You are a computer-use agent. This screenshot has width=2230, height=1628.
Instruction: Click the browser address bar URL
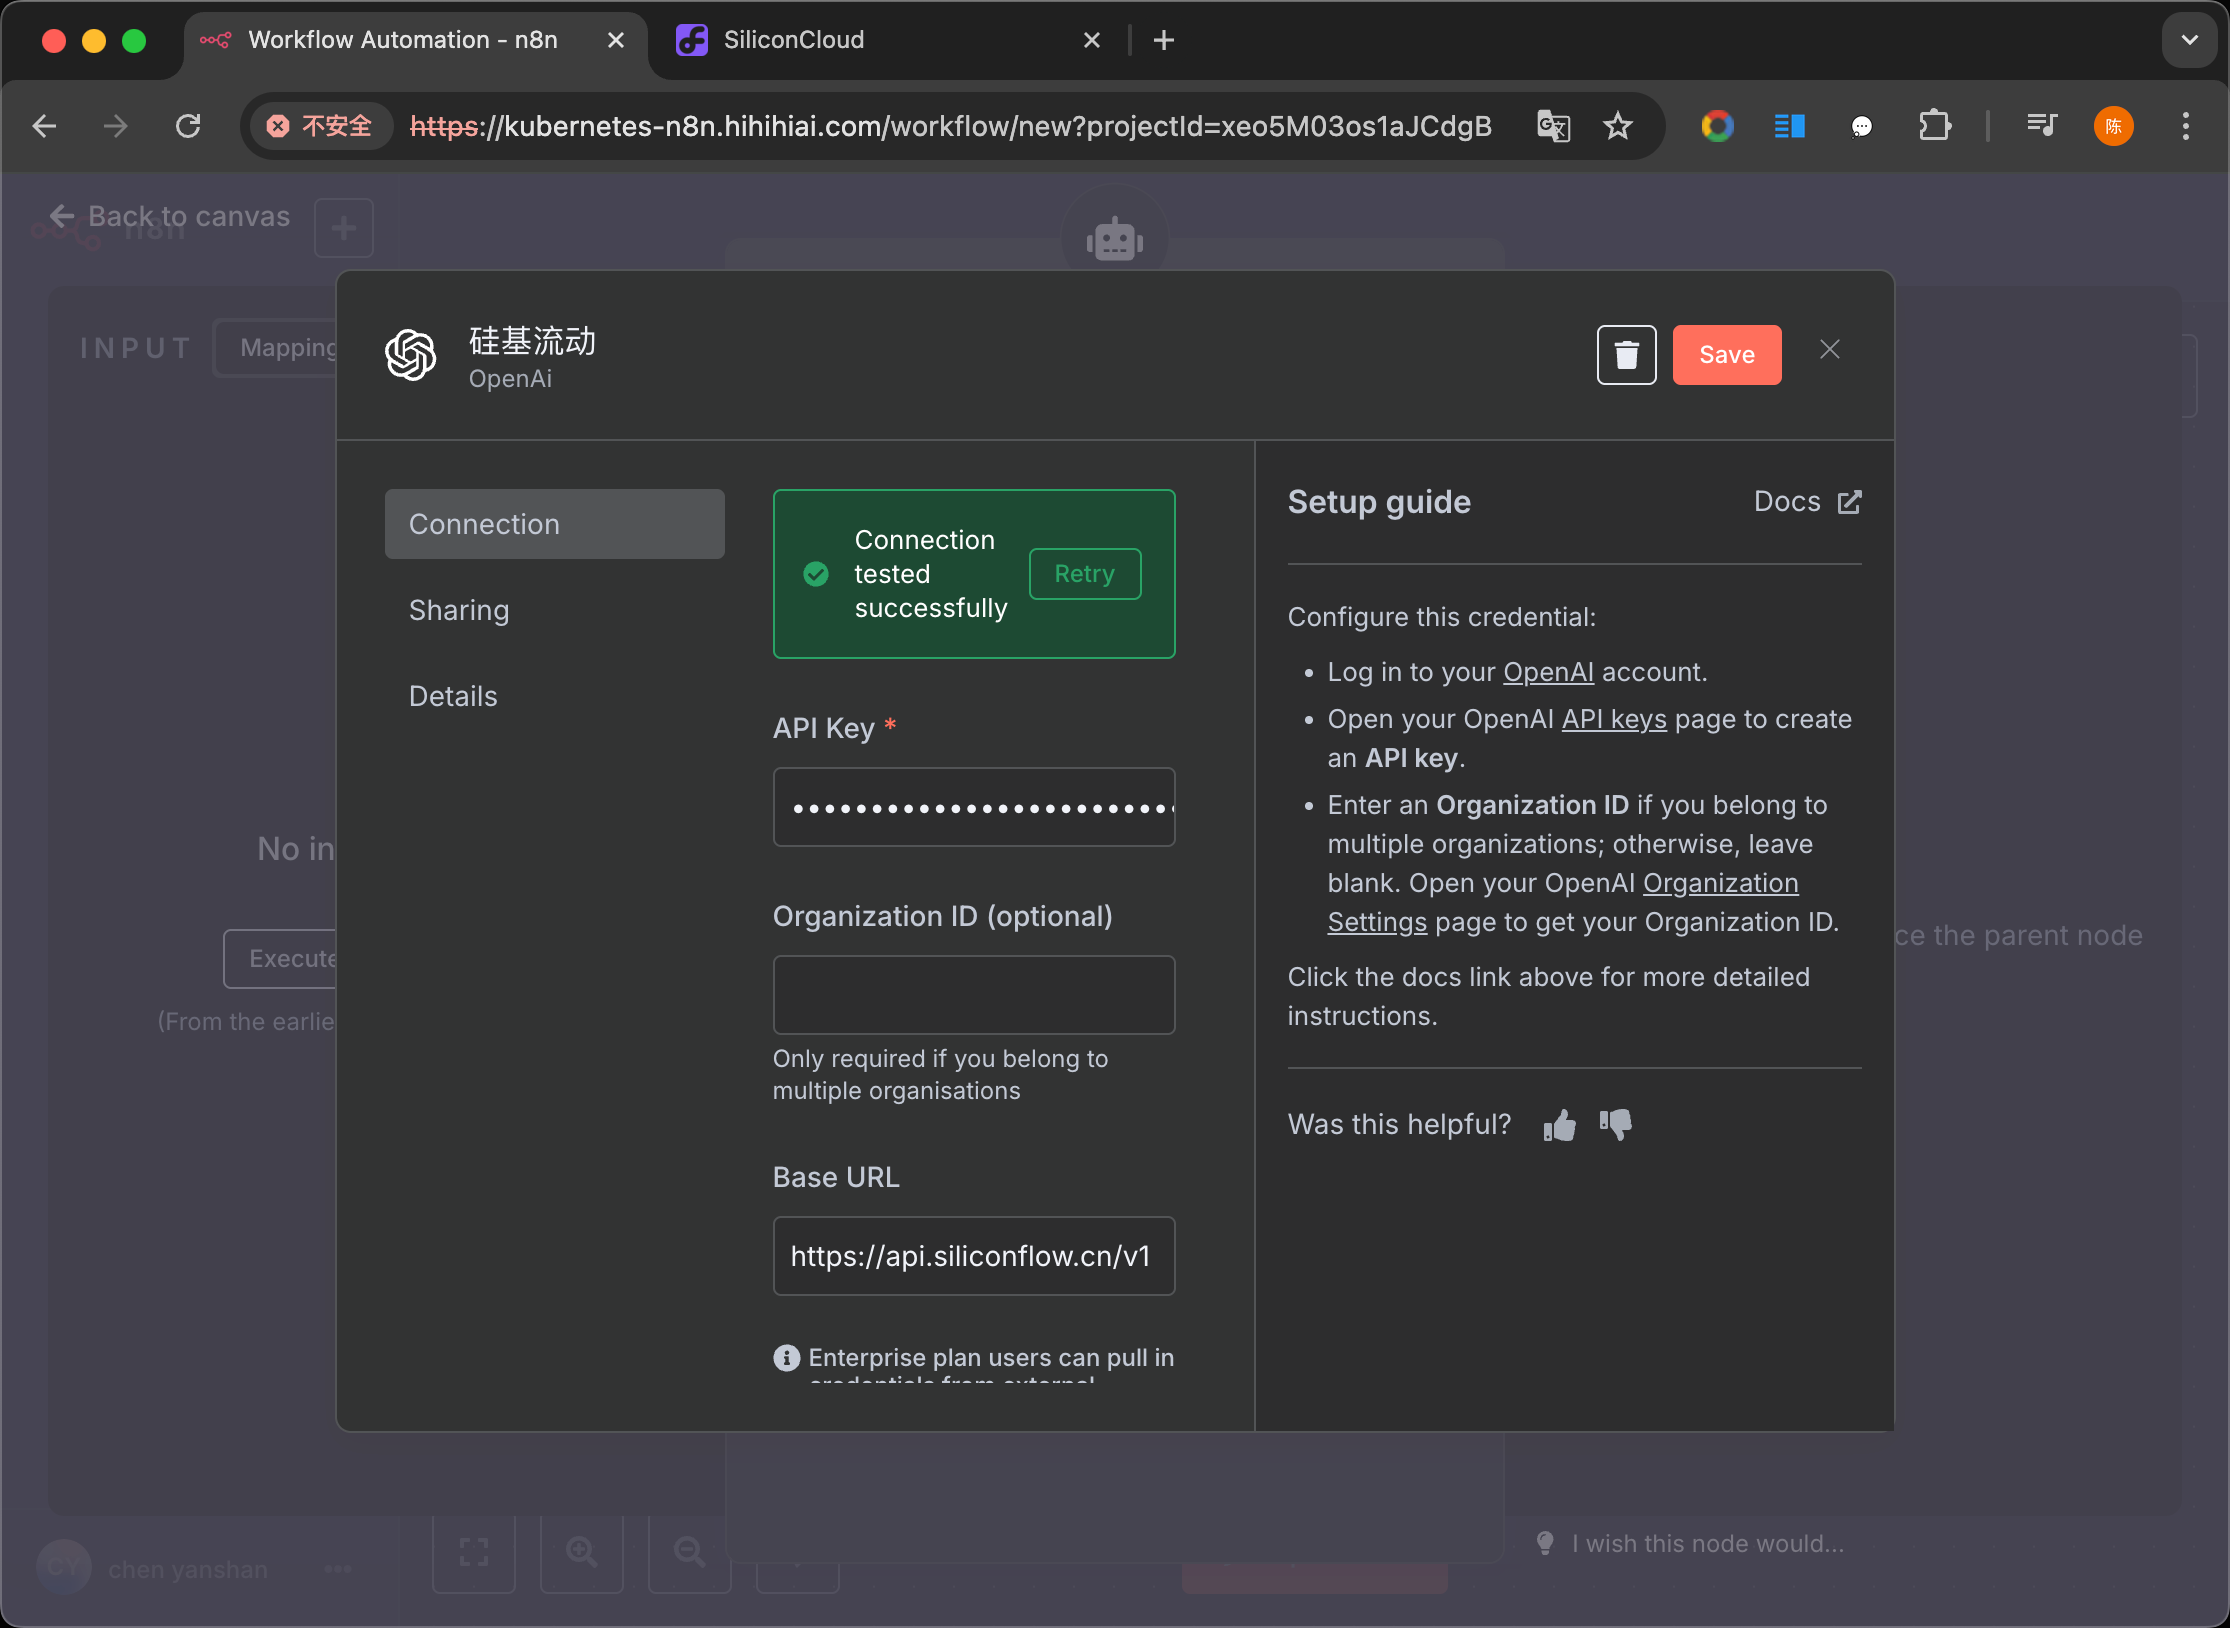click(951, 126)
